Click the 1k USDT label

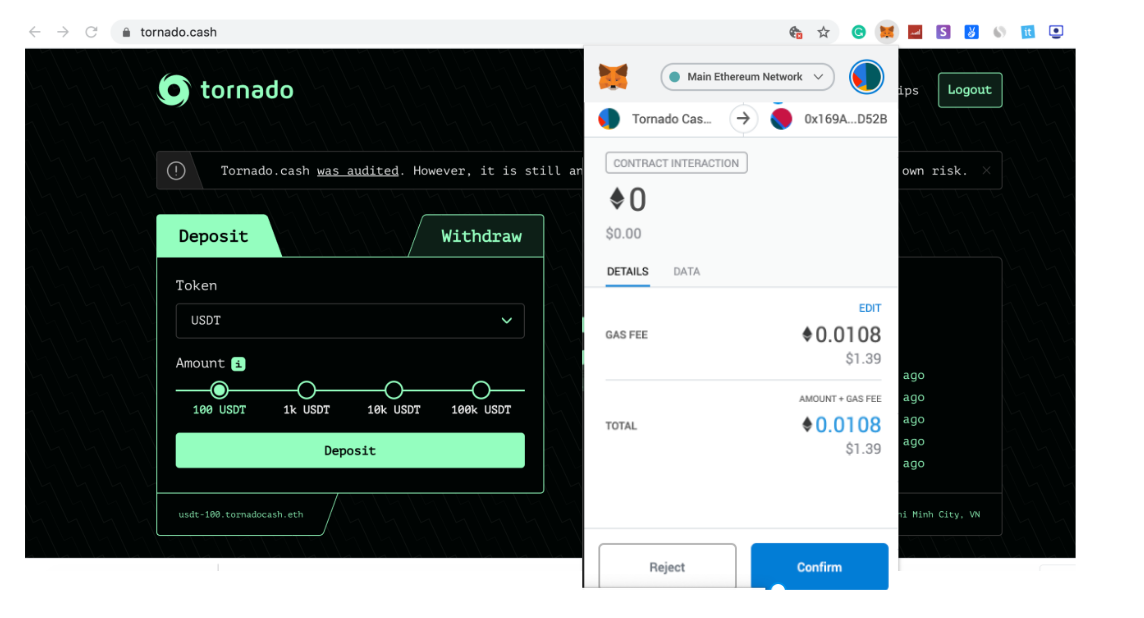[306, 410]
